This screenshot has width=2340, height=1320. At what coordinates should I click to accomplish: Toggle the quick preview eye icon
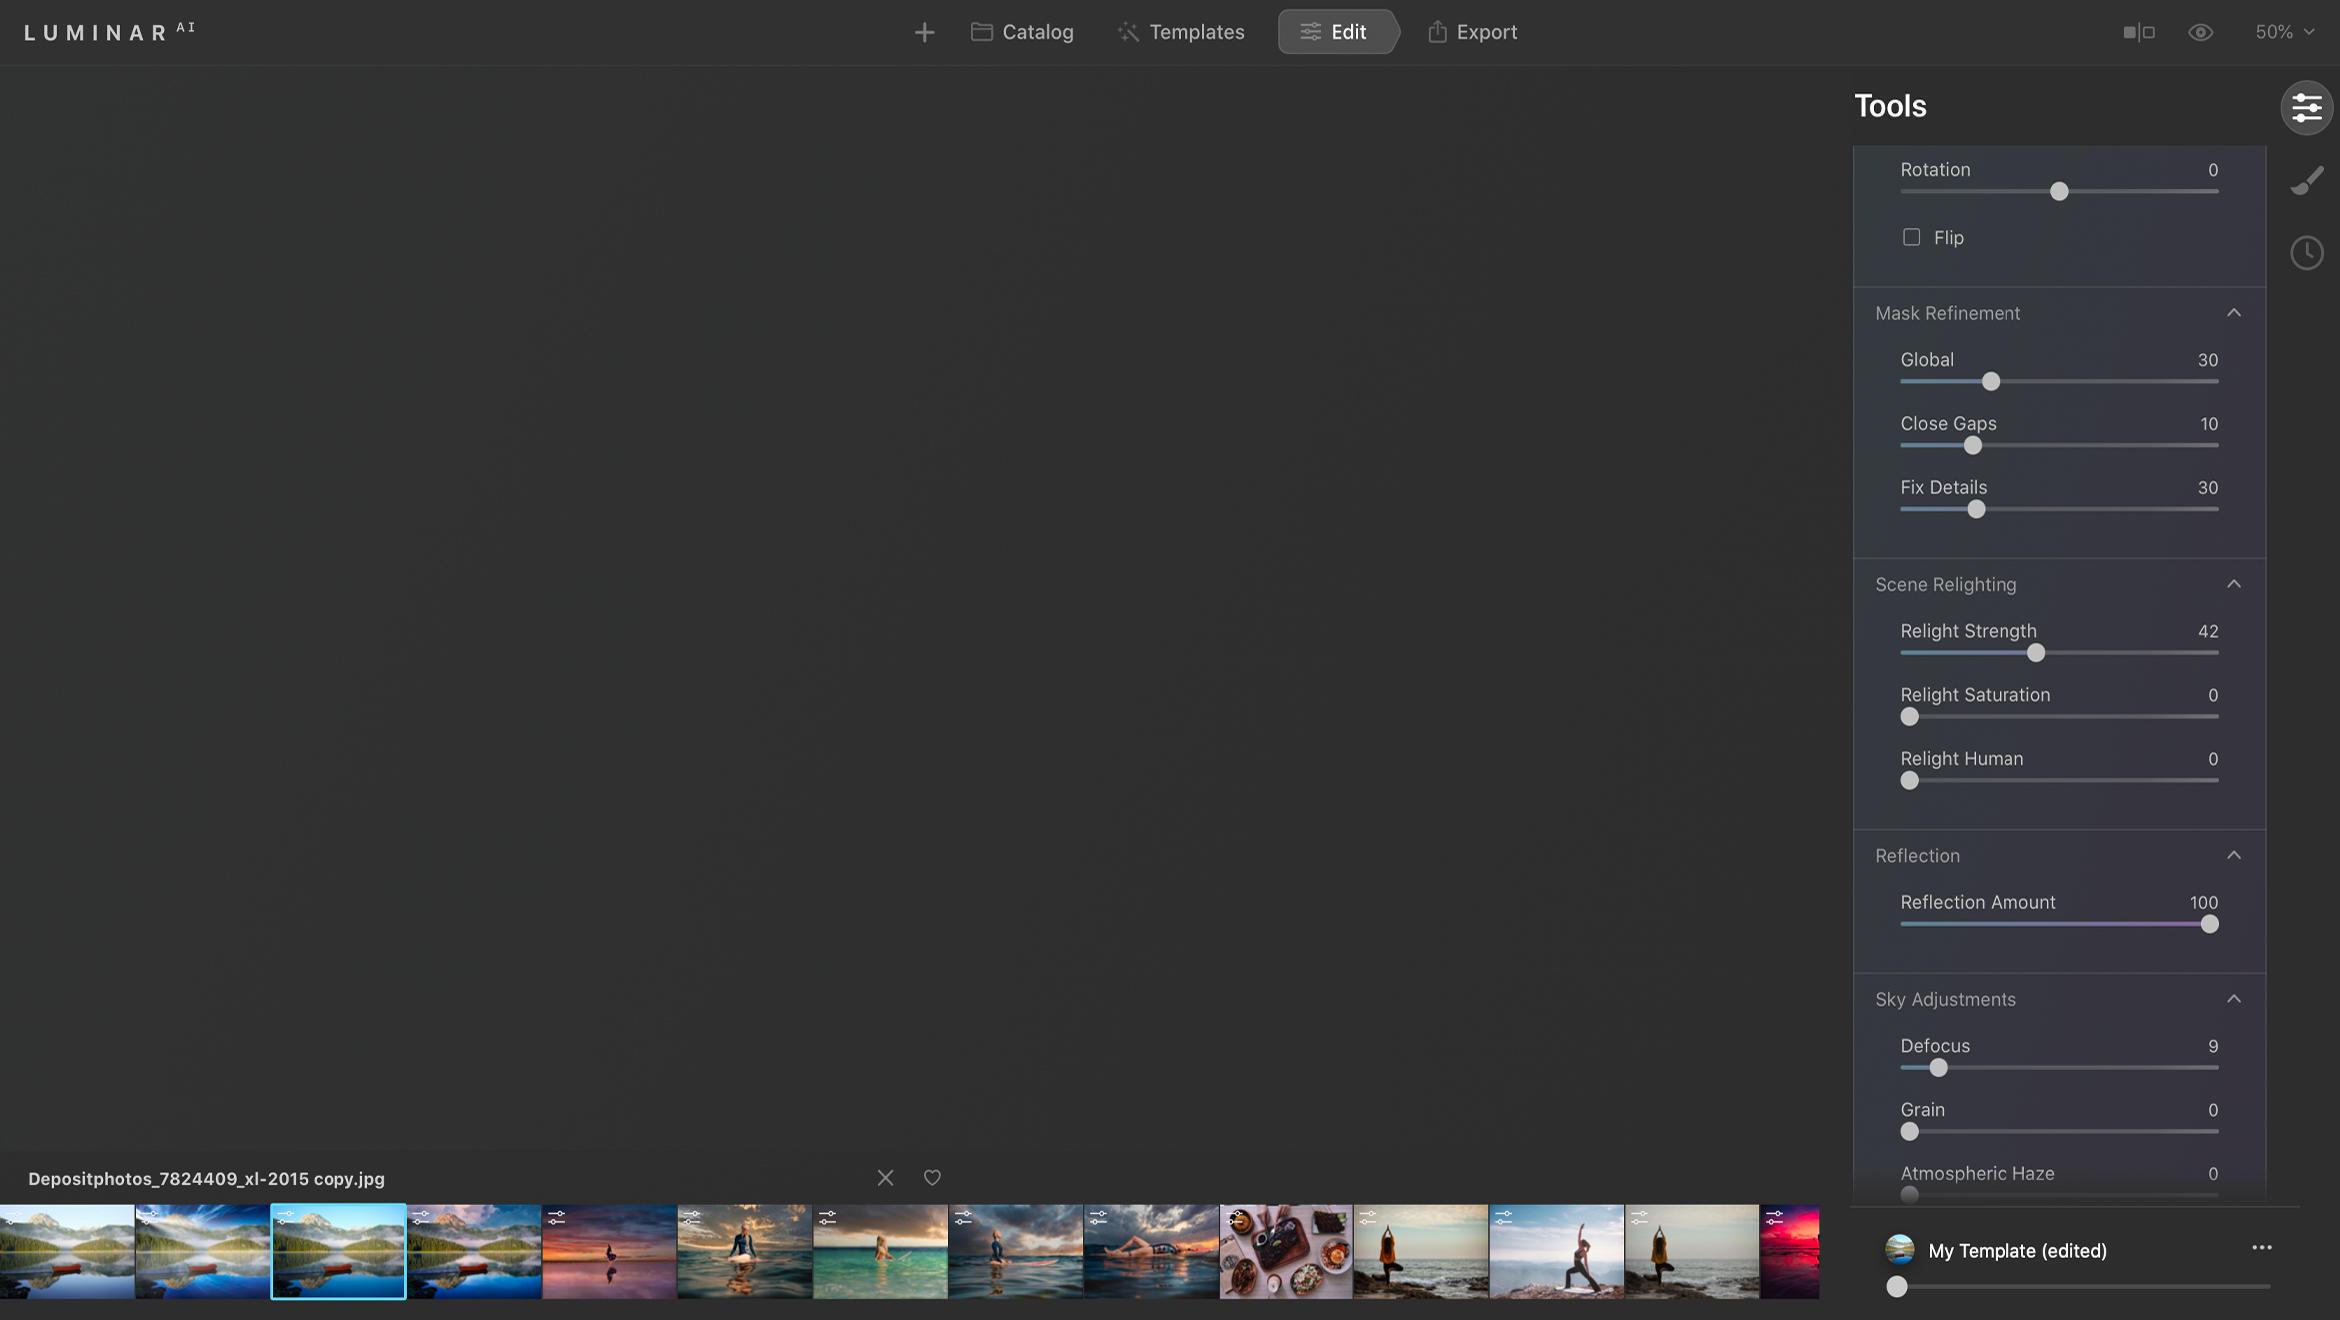[x=2200, y=31]
